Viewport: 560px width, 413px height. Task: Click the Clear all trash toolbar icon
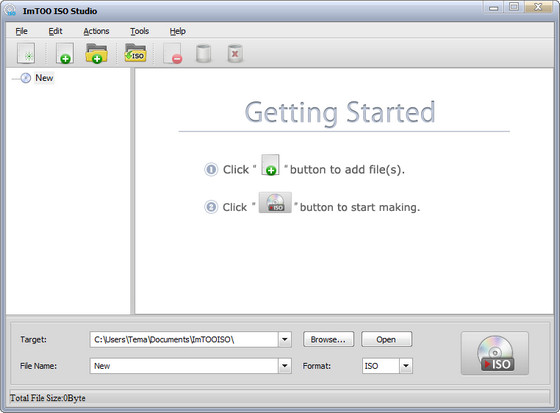pos(235,54)
